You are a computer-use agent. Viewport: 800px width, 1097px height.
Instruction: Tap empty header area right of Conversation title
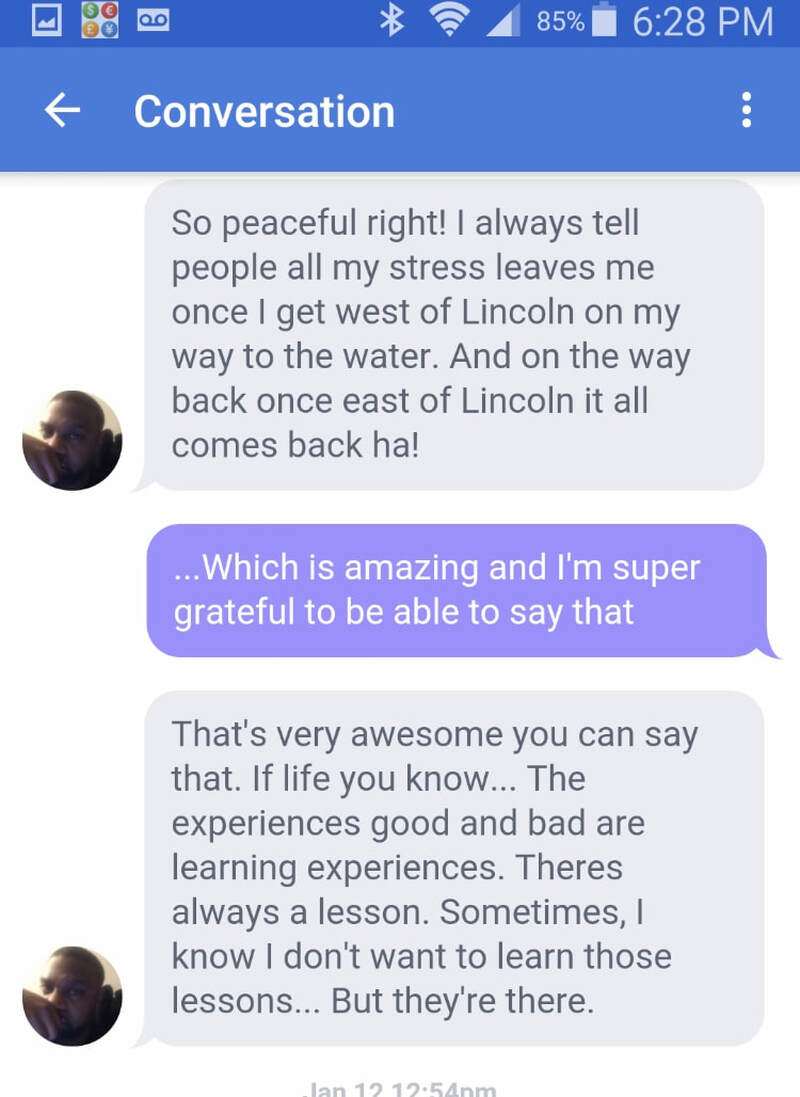[x=560, y=111]
